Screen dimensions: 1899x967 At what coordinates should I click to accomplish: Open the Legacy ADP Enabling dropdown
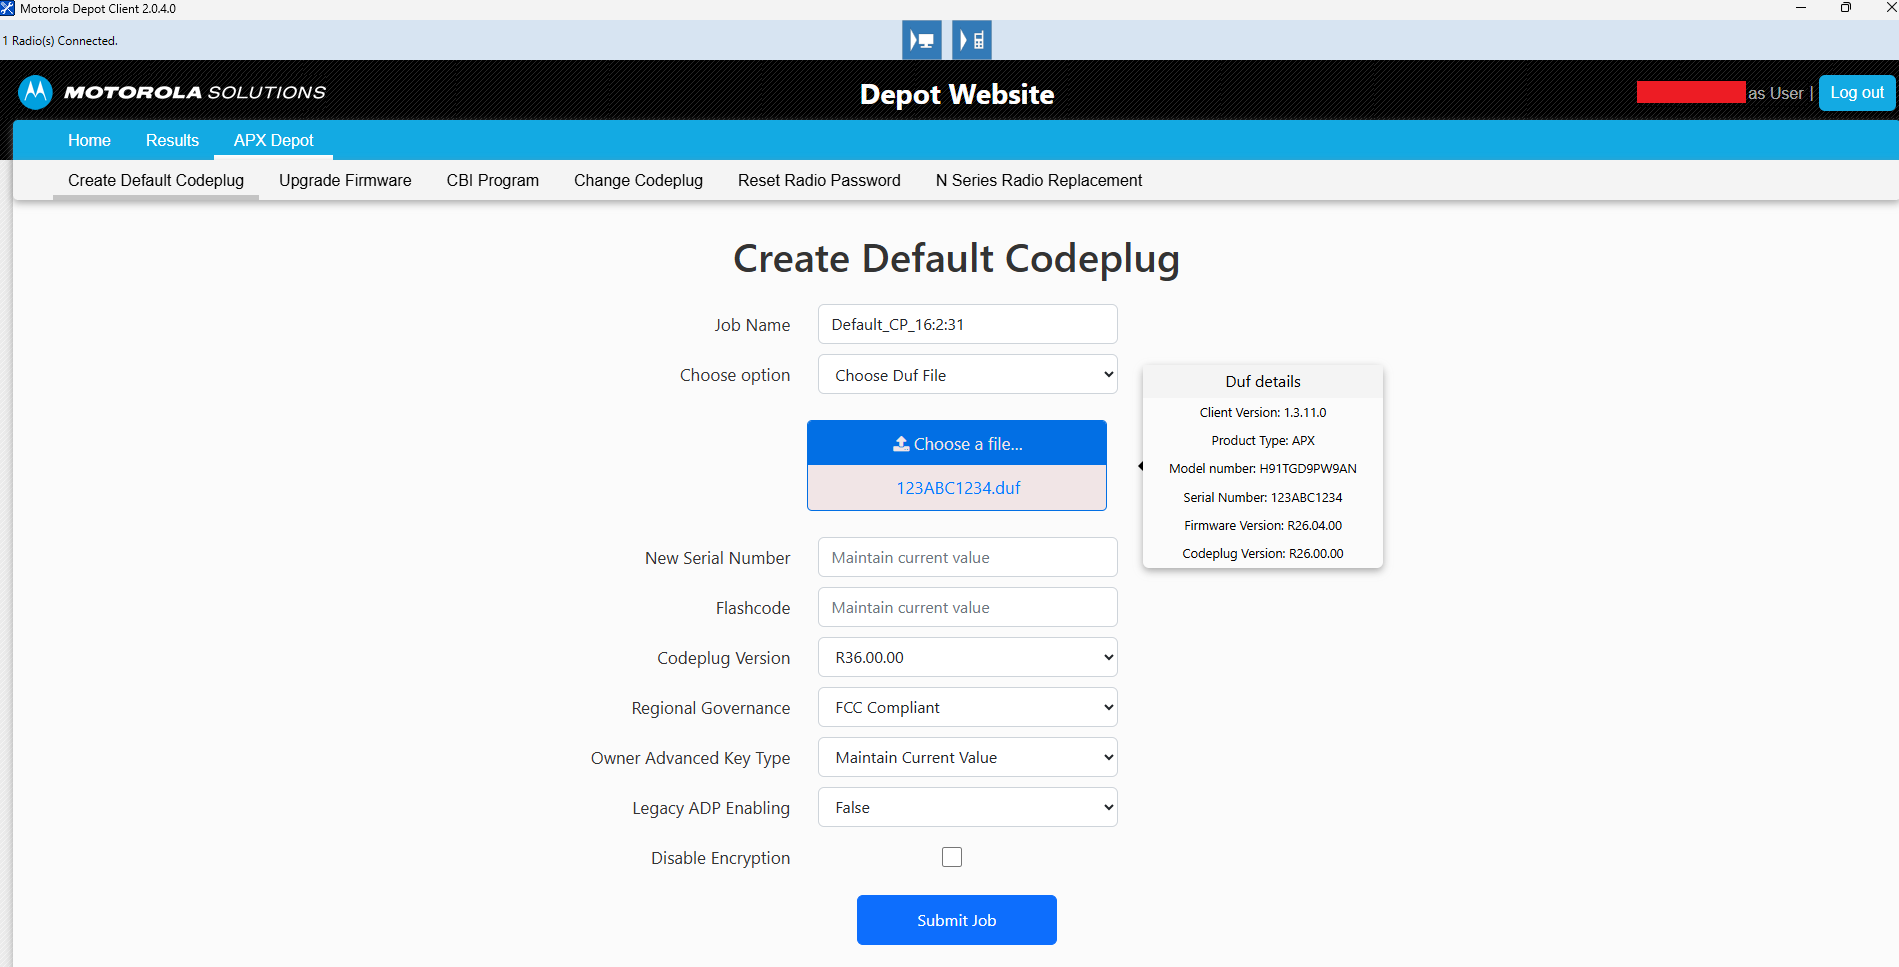pyautogui.click(x=967, y=807)
